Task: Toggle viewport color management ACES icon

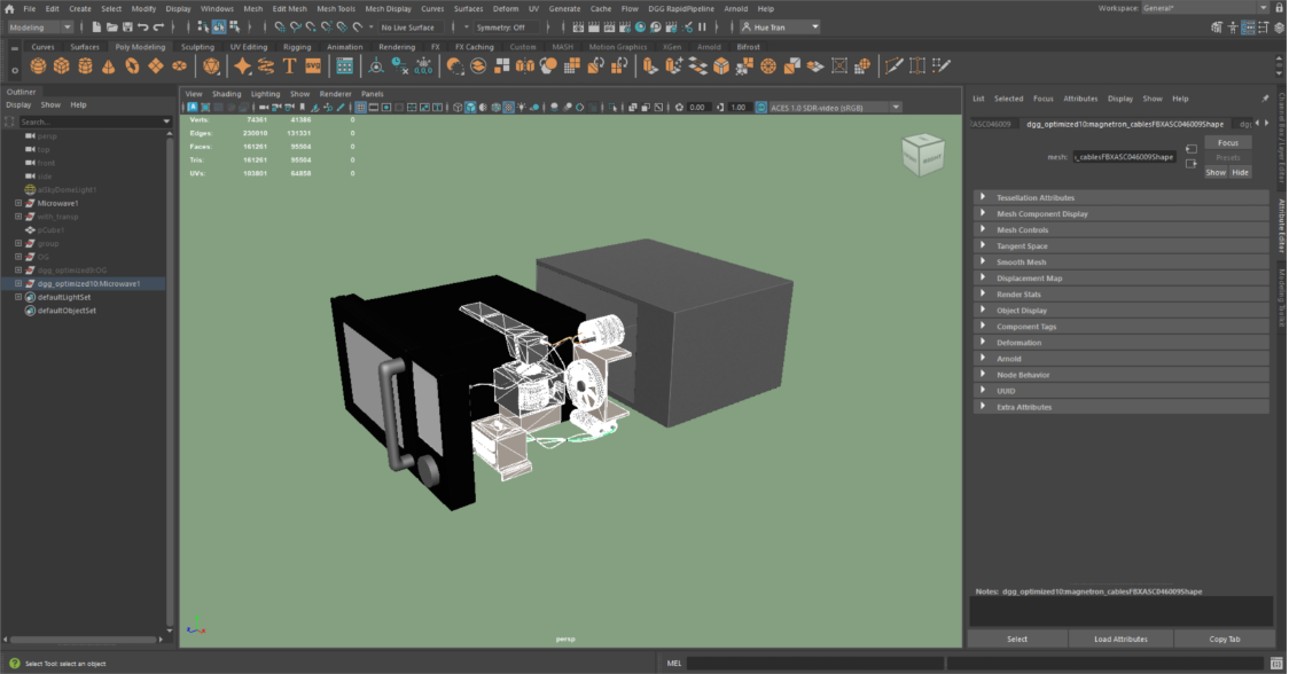Action: [761, 107]
